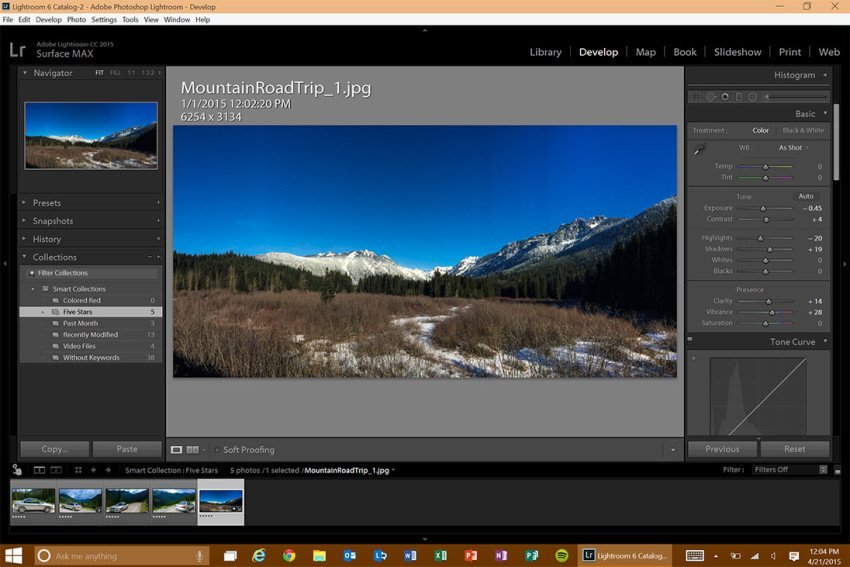The height and width of the screenshot is (567, 850).
Task: Create a snapshot with plus icon
Action: (158, 221)
